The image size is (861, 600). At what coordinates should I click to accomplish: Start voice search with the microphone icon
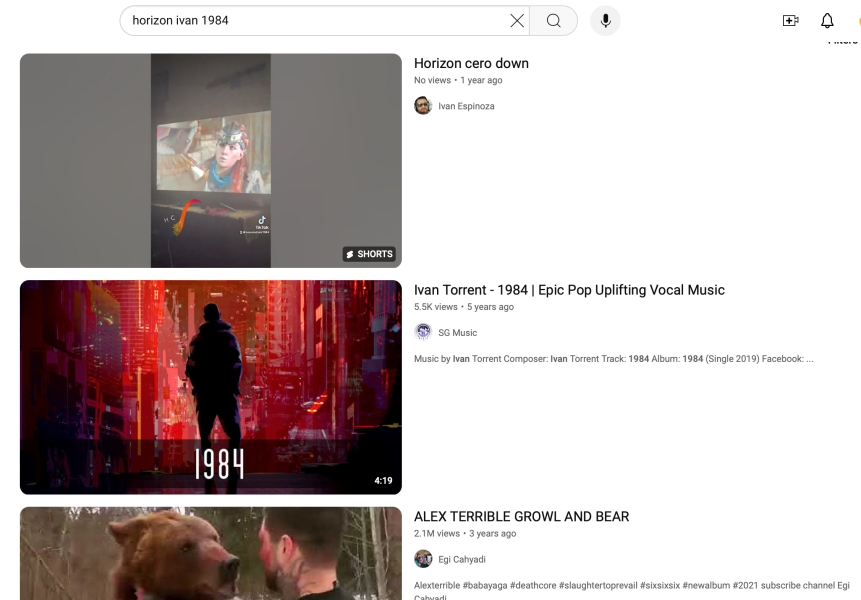coord(605,21)
